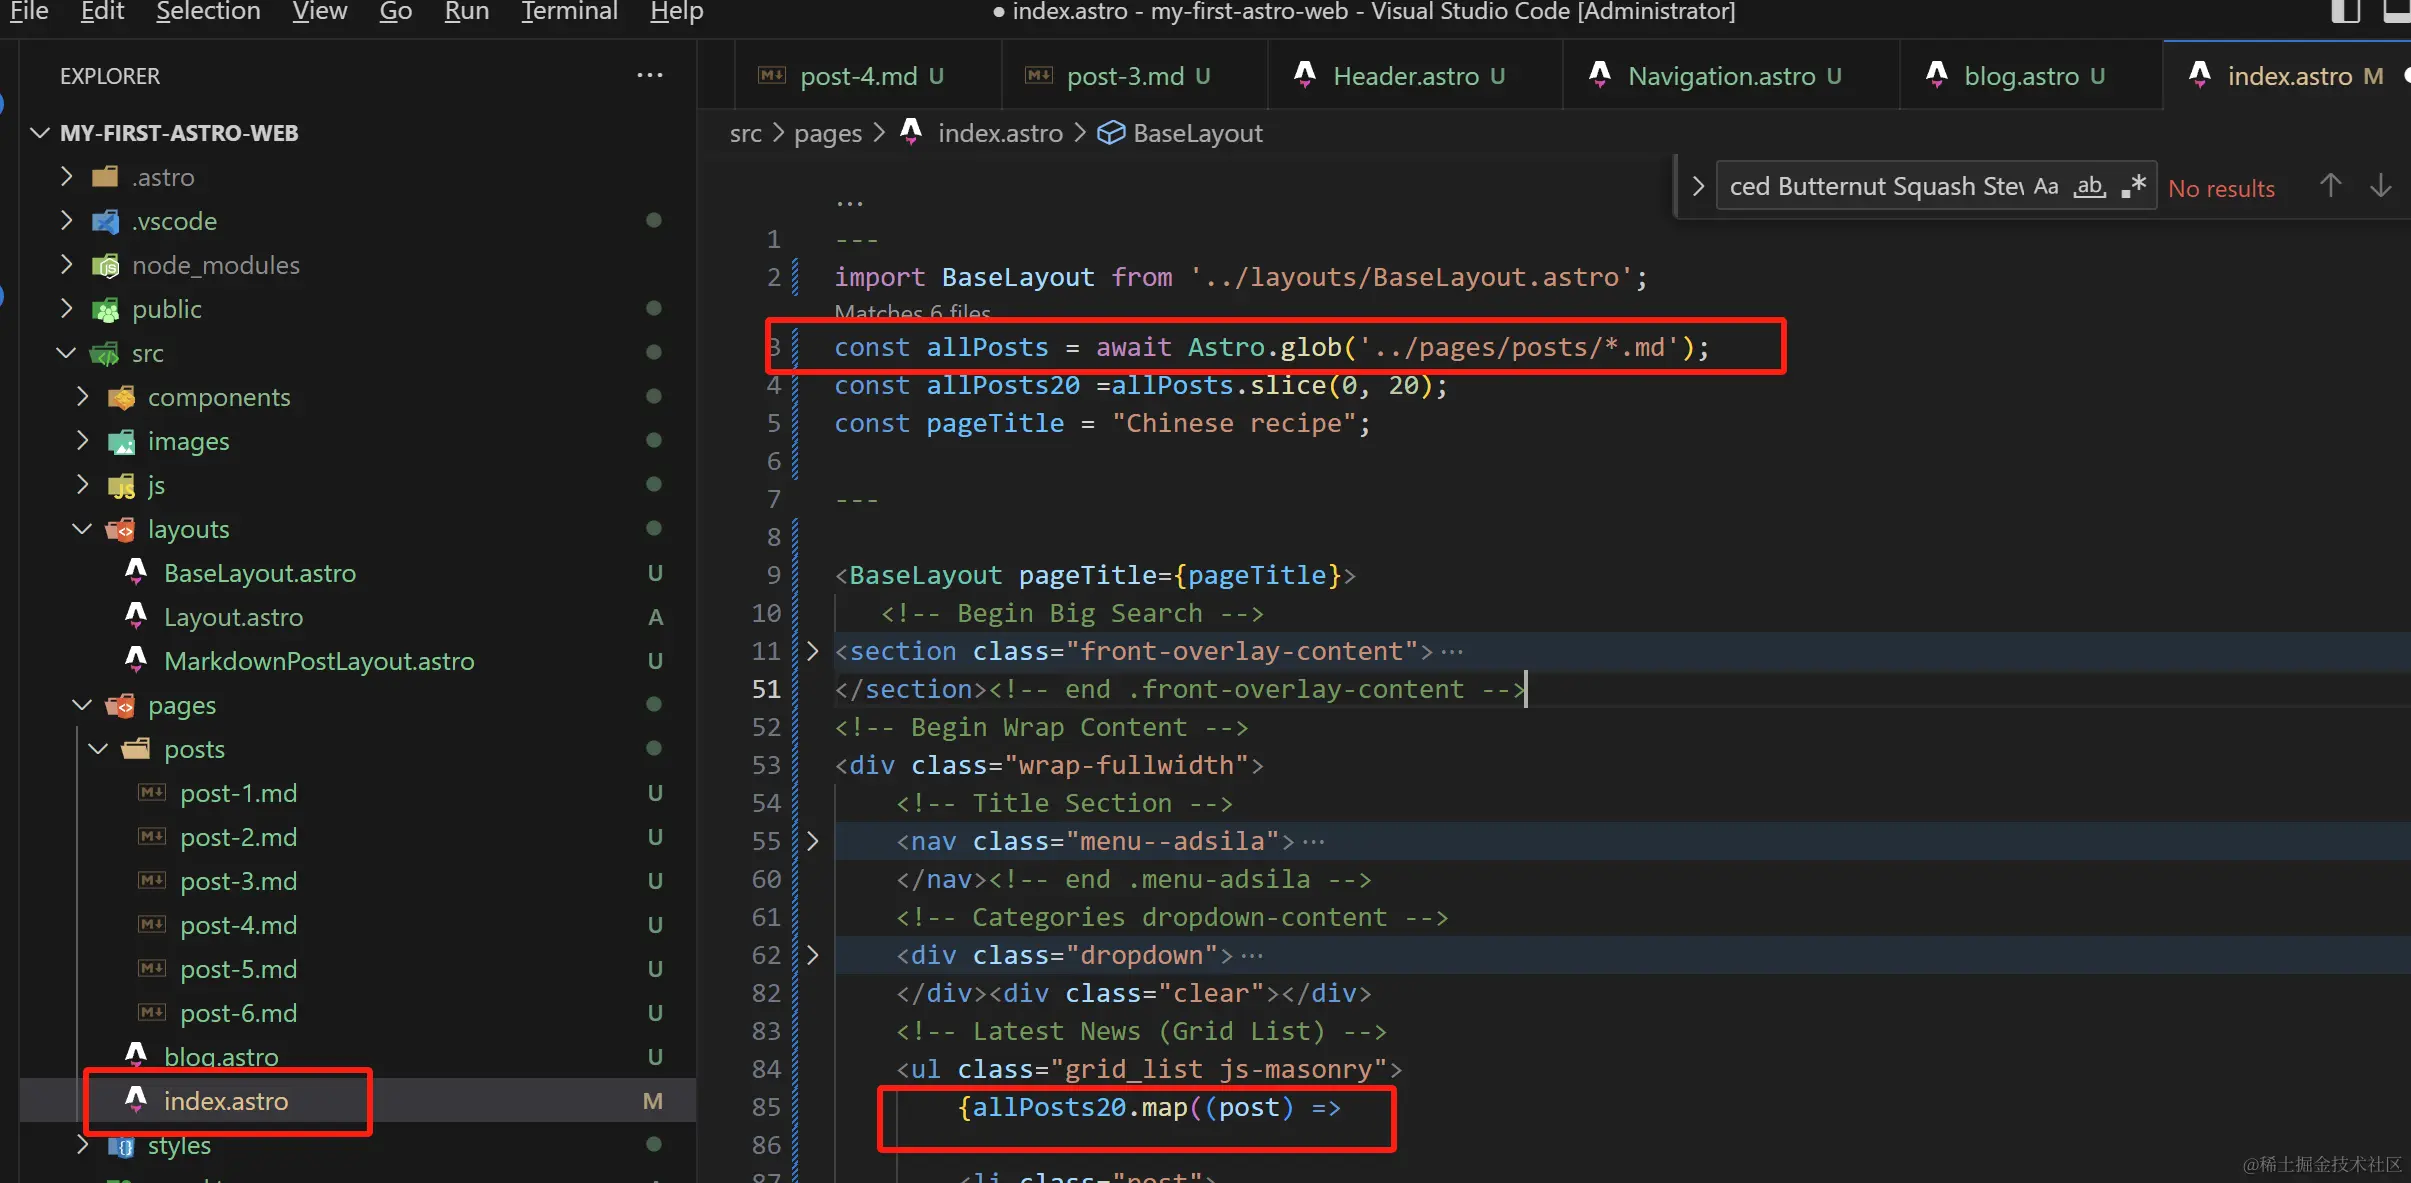Click the find input search field
This screenshot has width=2411, height=1183.
[1870, 187]
